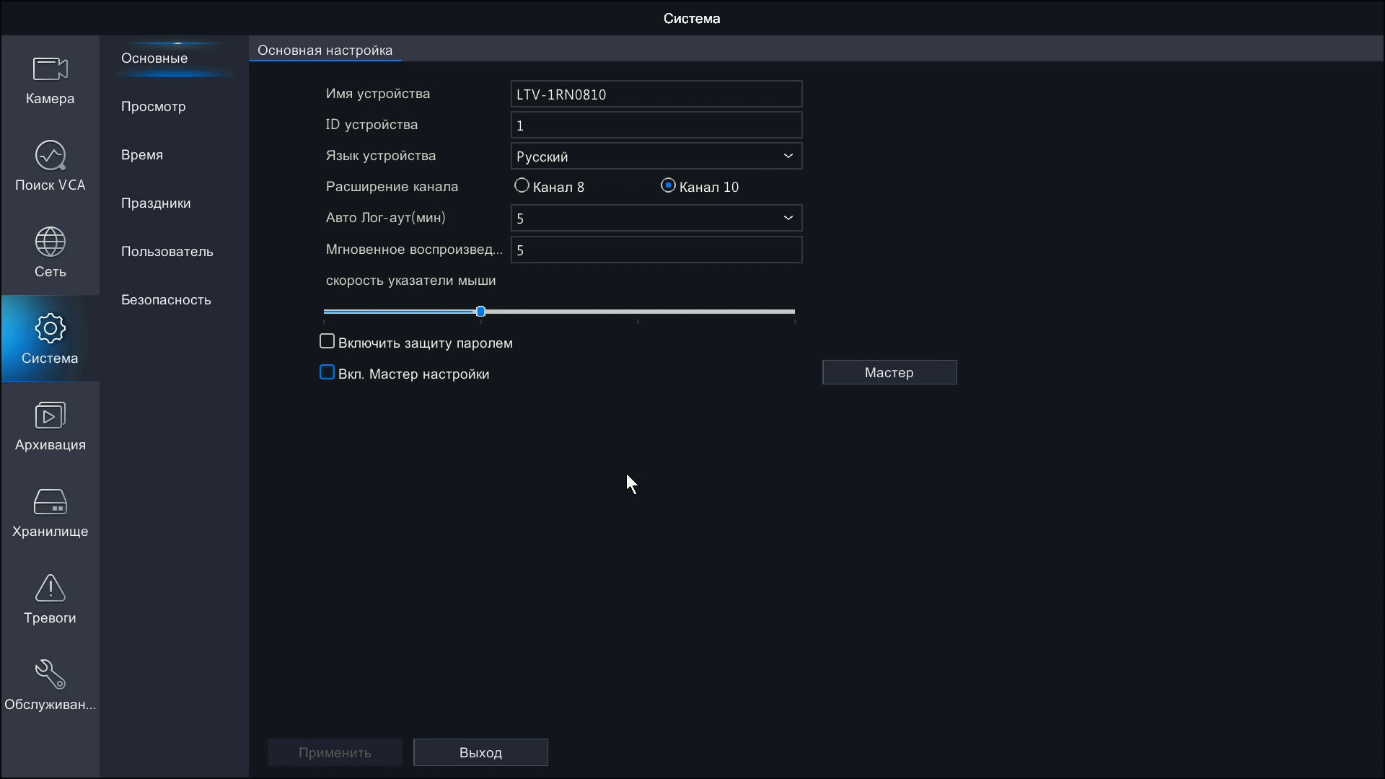The height and width of the screenshot is (779, 1385).
Task: Click the Применить button
Action: point(335,752)
